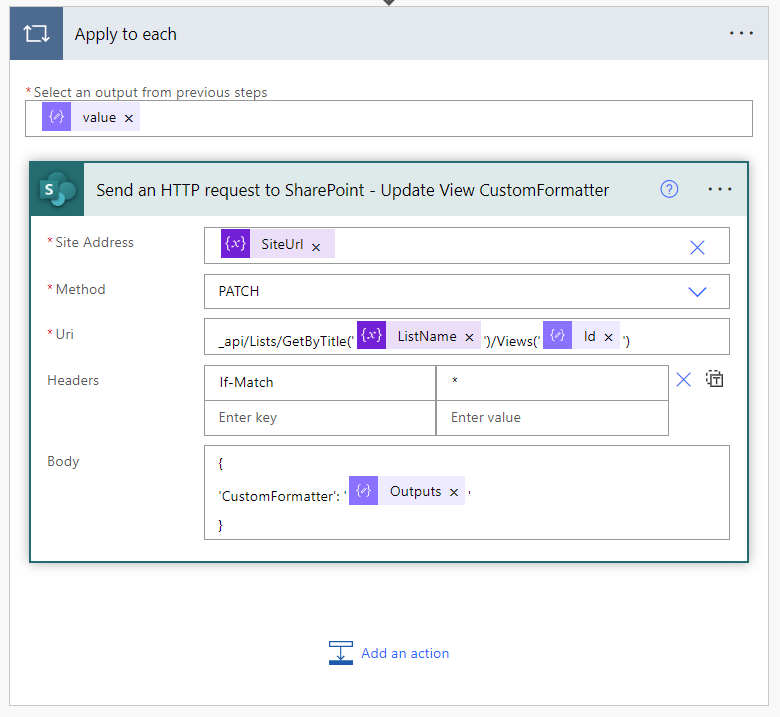Click the If-Match header key field
Viewport: 780px width, 717px height.
(x=319, y=382)
